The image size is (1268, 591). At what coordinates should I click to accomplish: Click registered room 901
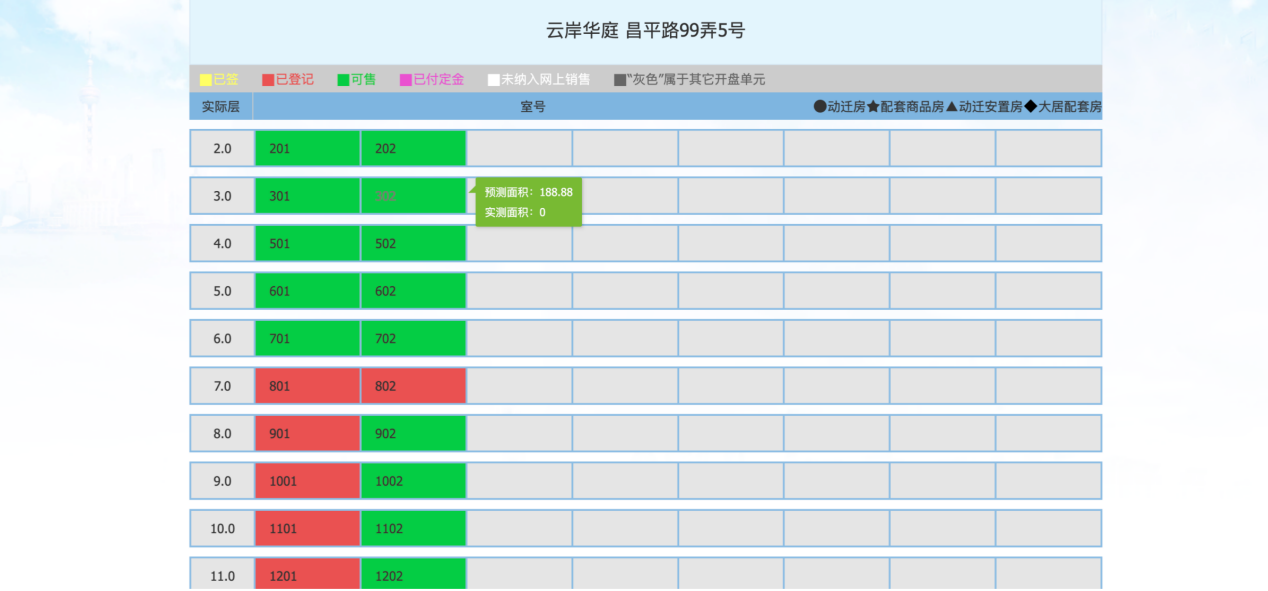(x=307, y=433)
